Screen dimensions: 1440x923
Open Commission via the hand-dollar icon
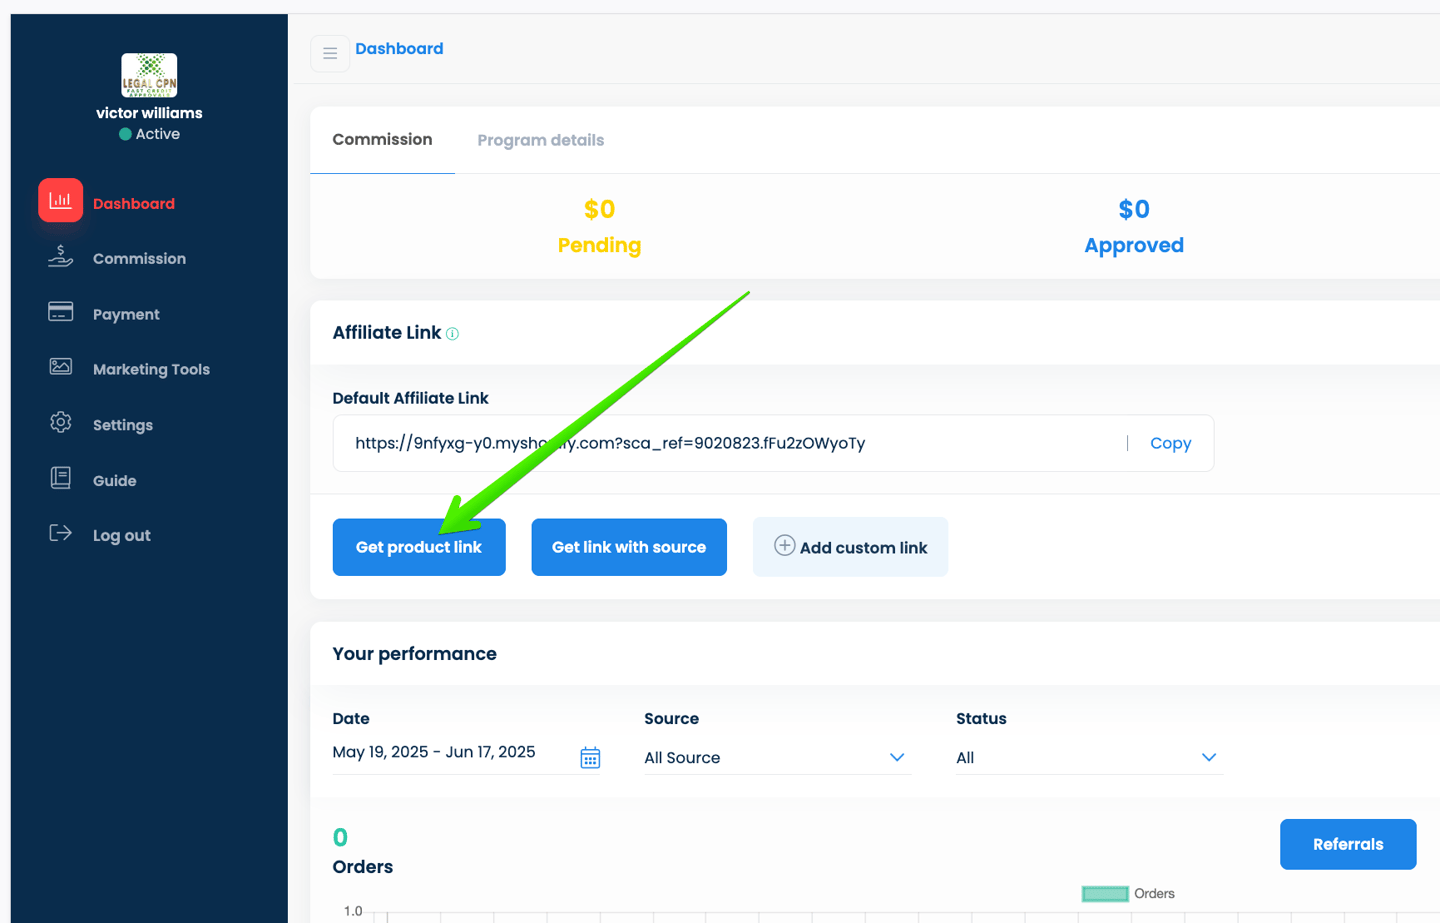tap(60, 257)
